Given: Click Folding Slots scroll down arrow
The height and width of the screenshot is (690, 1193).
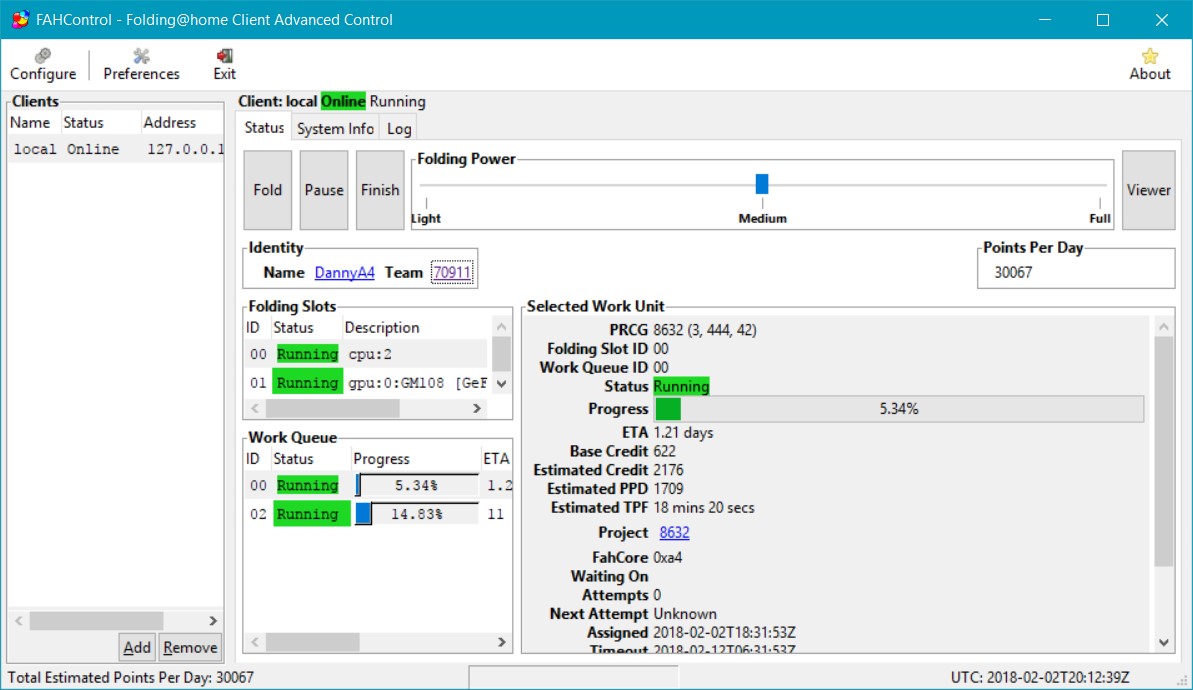Looking at the screenshot, I should tap(501, 383).
